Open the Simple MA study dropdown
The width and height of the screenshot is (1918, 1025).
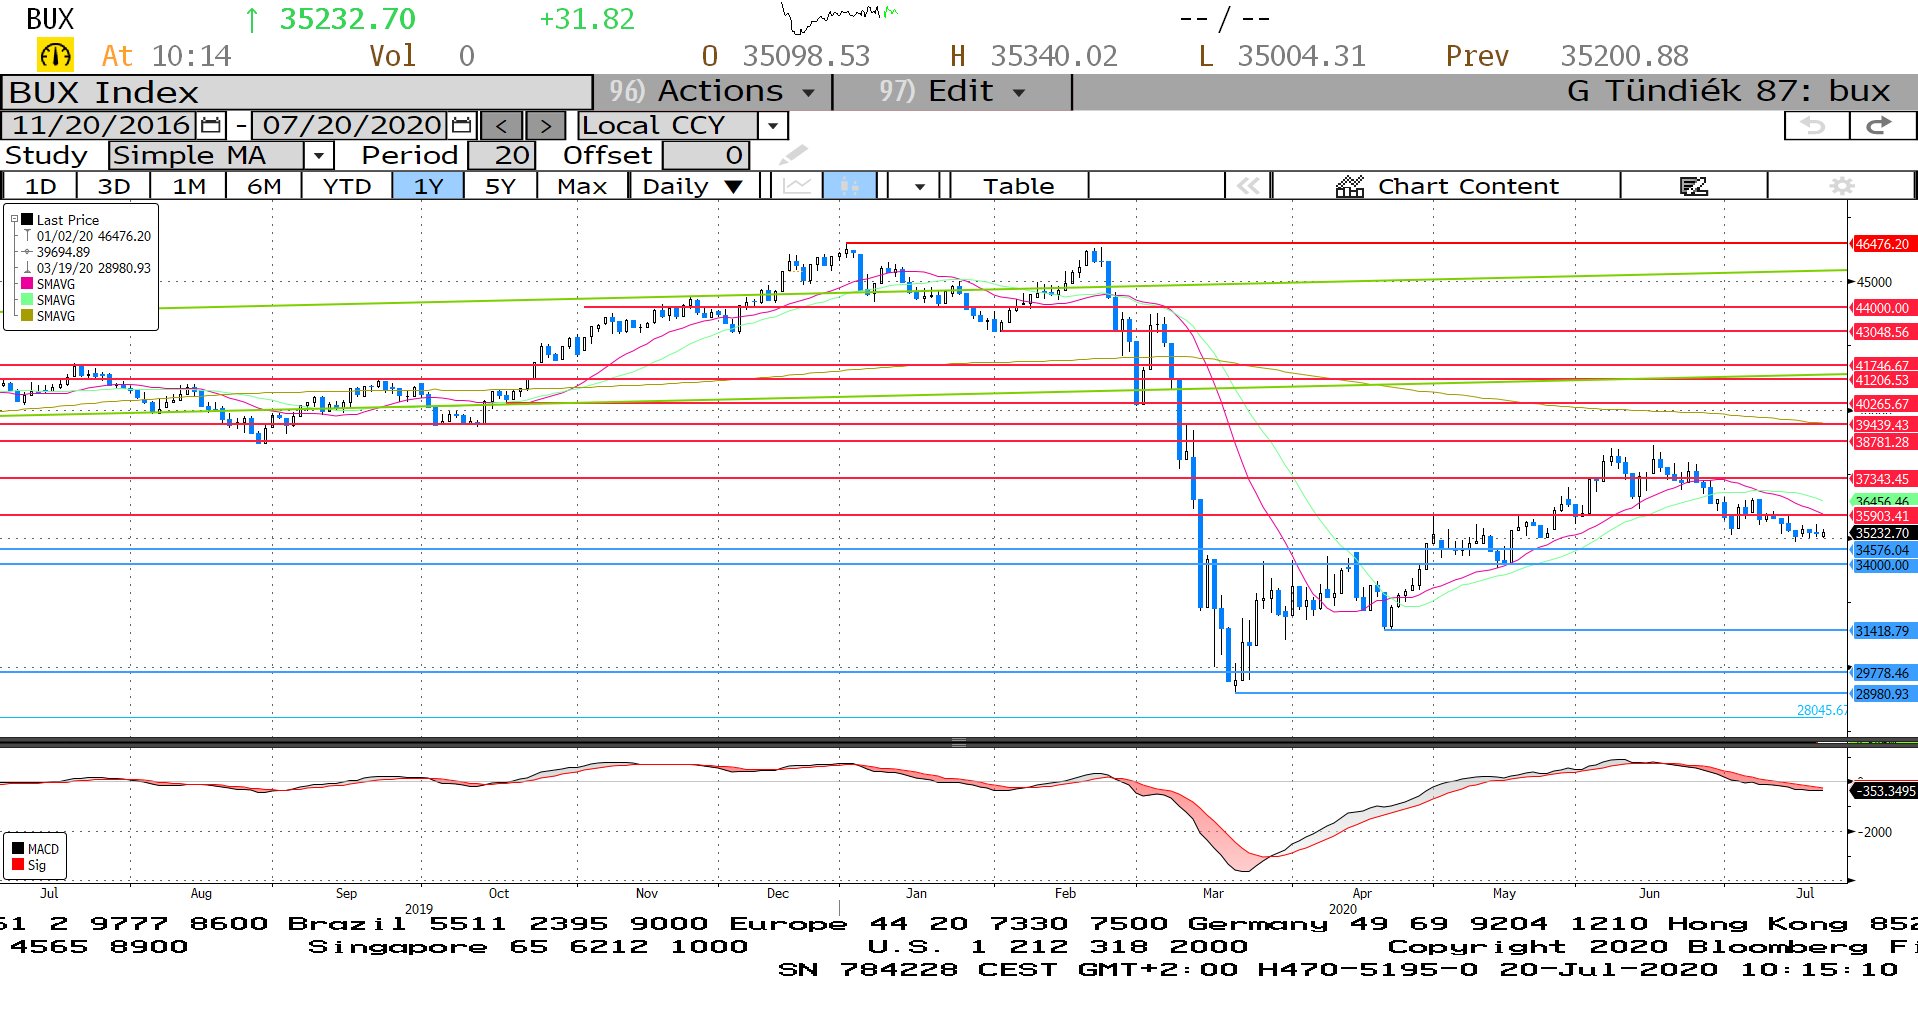click(318, 155)
